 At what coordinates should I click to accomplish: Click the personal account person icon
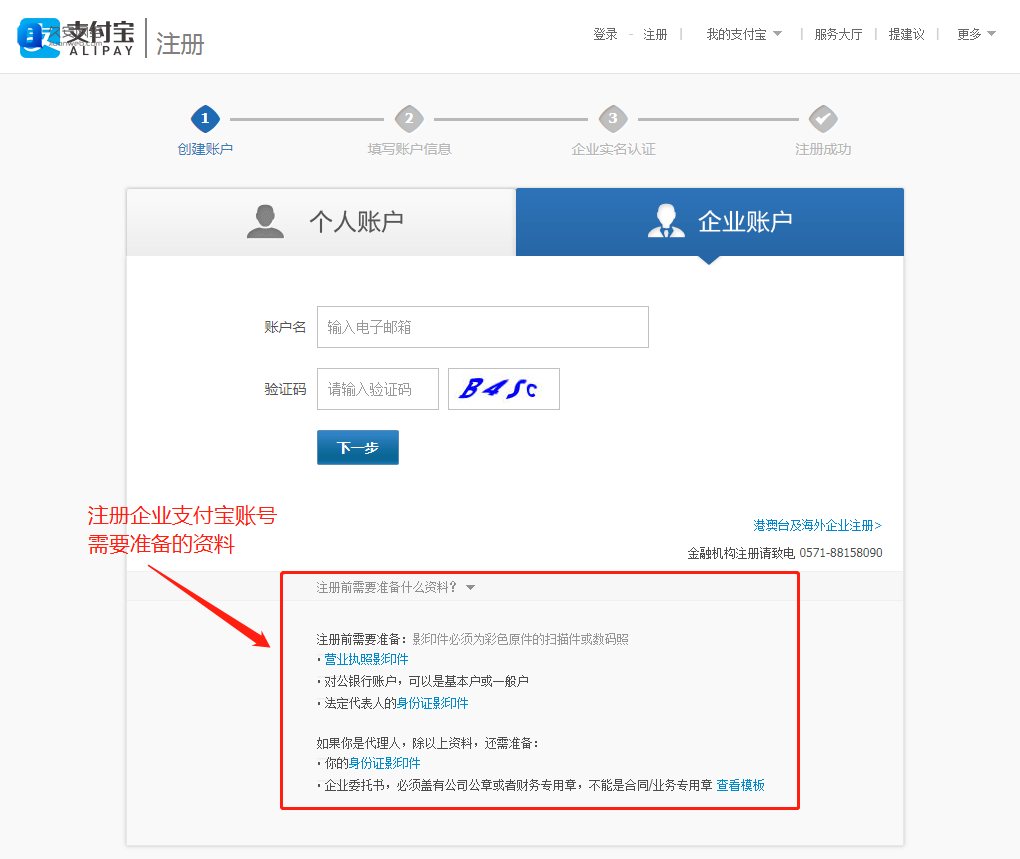click(265, 221)
